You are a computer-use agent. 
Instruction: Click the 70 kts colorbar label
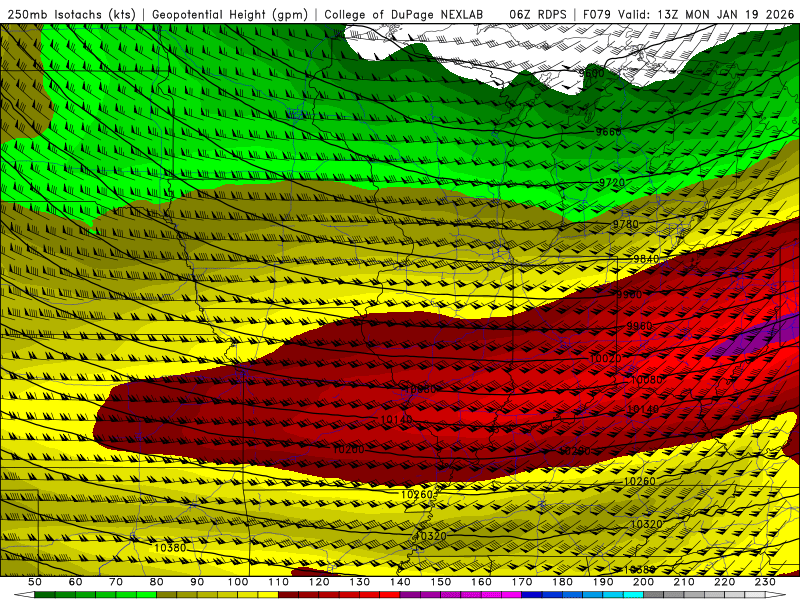pos(116,582)
